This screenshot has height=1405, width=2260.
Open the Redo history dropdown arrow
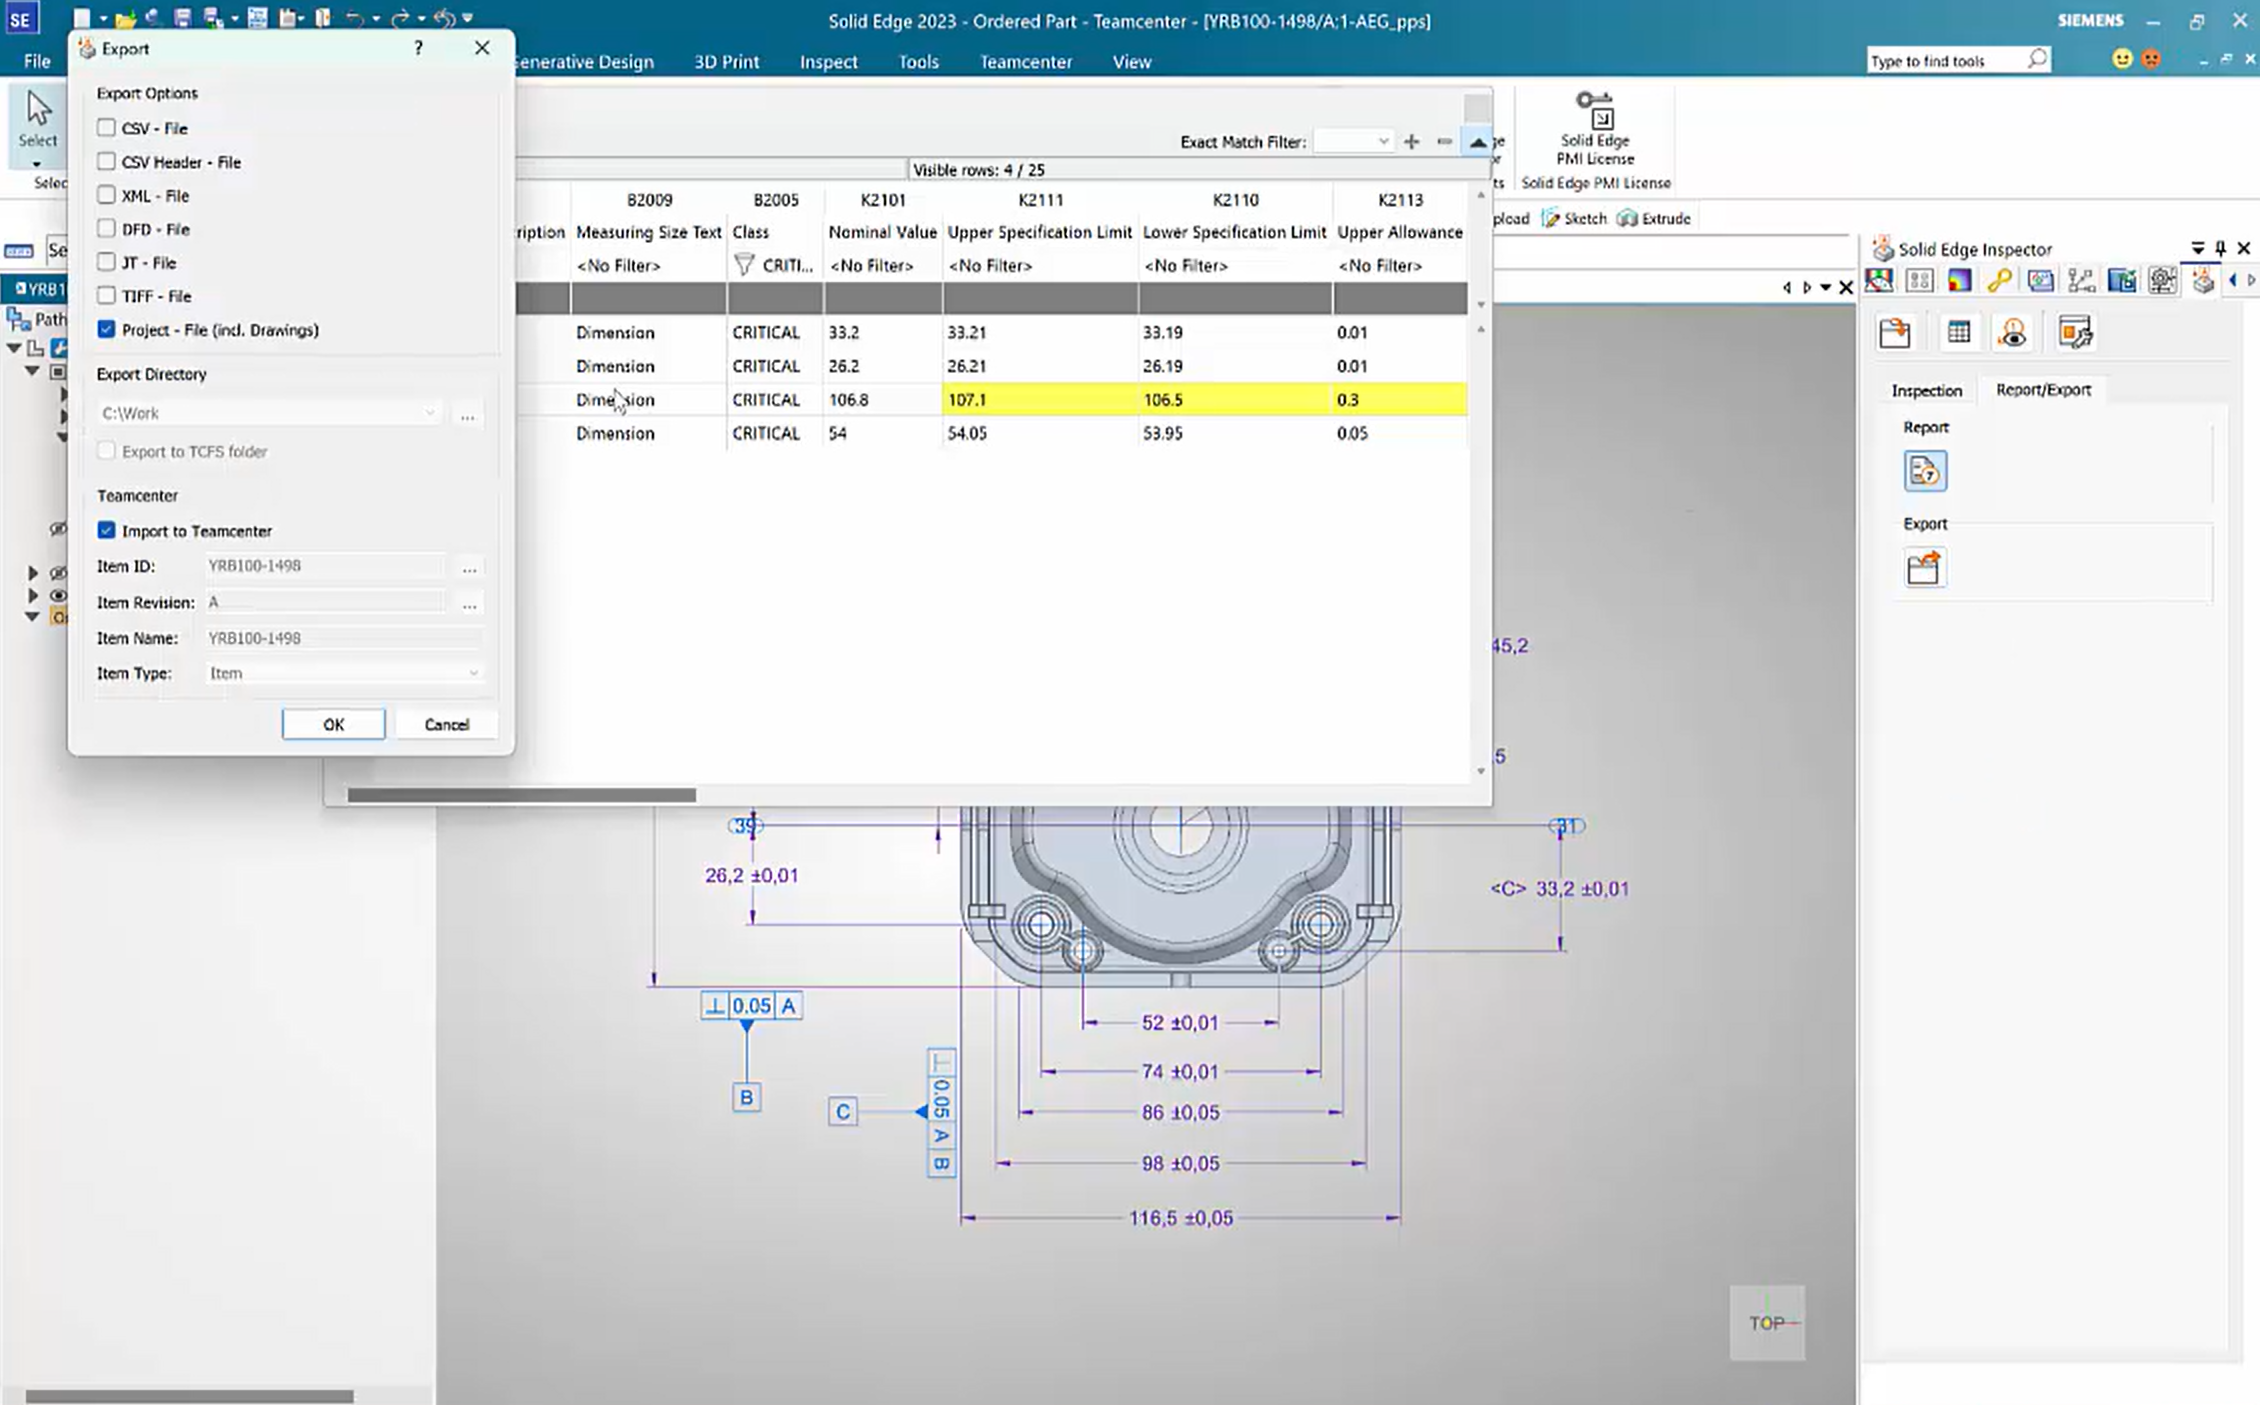421,18
